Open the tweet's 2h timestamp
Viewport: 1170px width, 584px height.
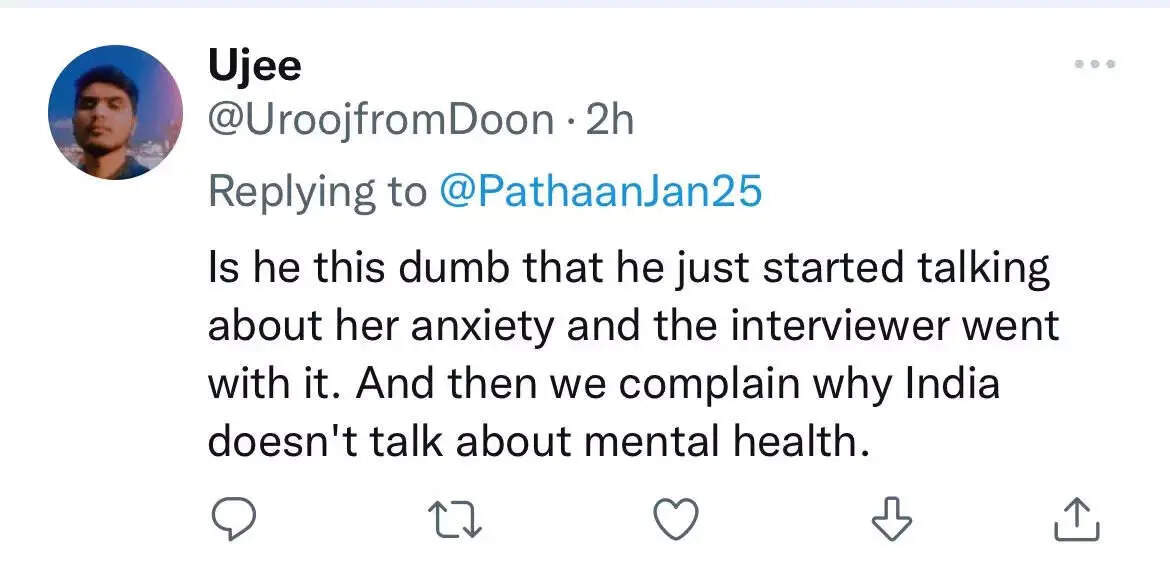(x=610, y=120)
